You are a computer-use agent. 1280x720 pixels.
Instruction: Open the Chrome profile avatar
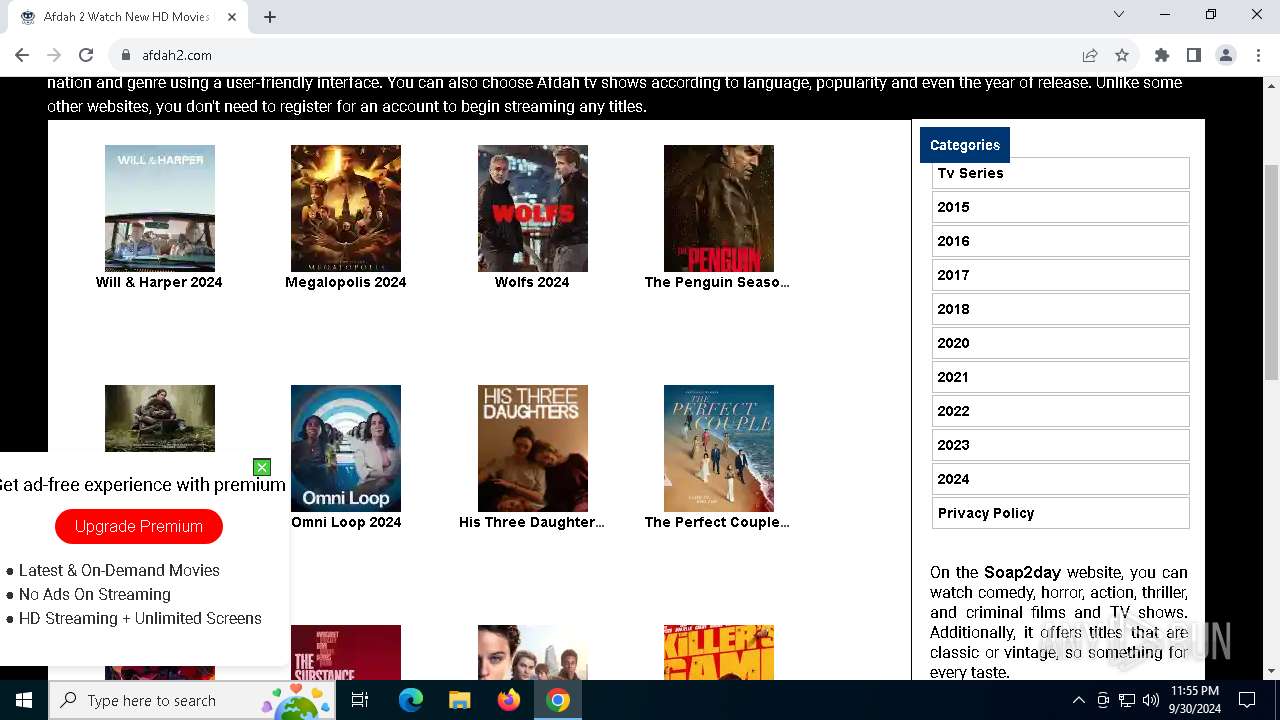1226,55
